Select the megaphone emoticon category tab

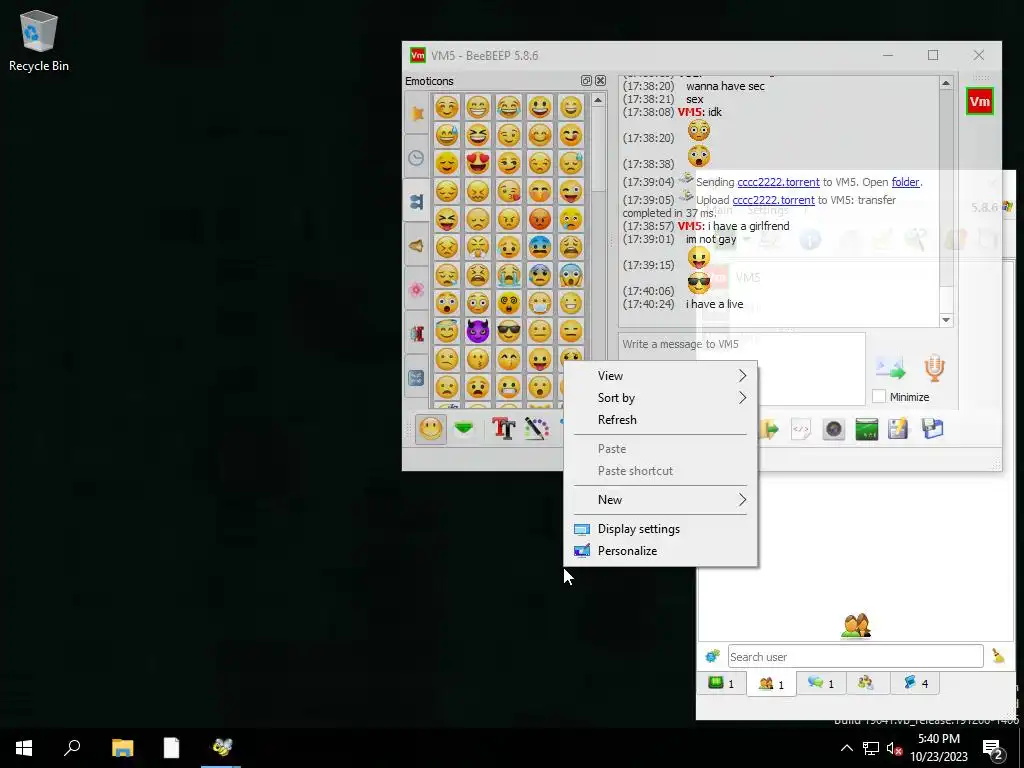(417, 246)
